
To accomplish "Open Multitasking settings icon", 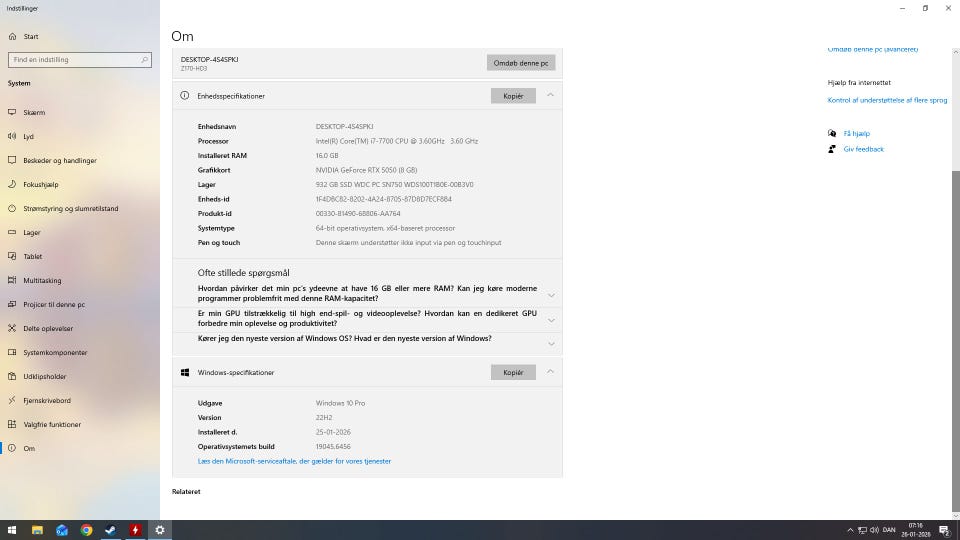I will click(x=12, y=280).
